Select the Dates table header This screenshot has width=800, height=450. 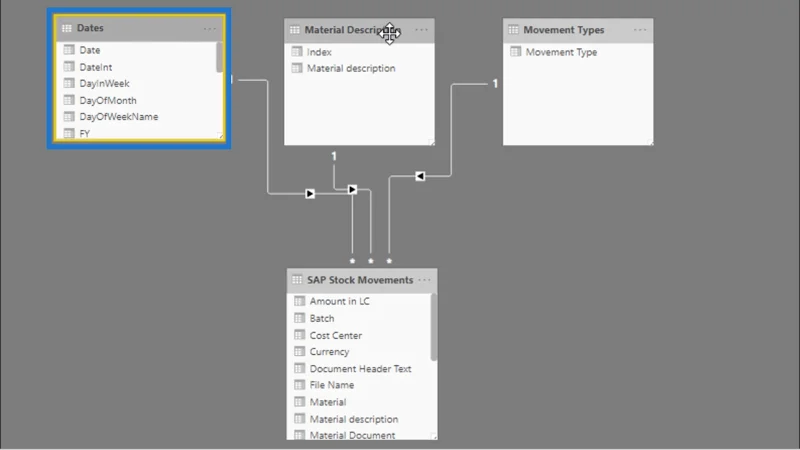pos(139,28)
